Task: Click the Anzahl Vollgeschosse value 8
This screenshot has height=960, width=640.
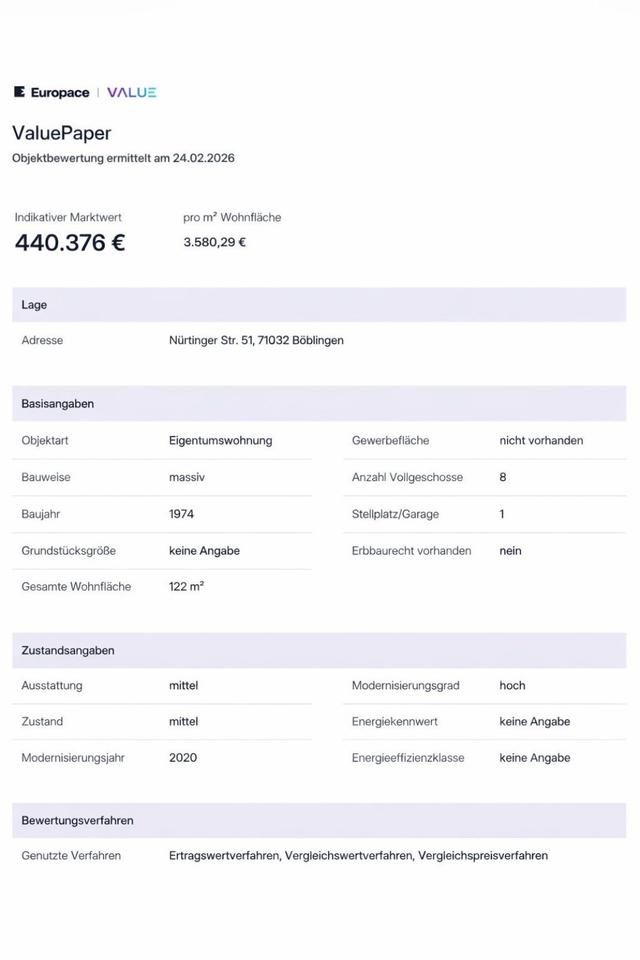Action: coord(503,477)
